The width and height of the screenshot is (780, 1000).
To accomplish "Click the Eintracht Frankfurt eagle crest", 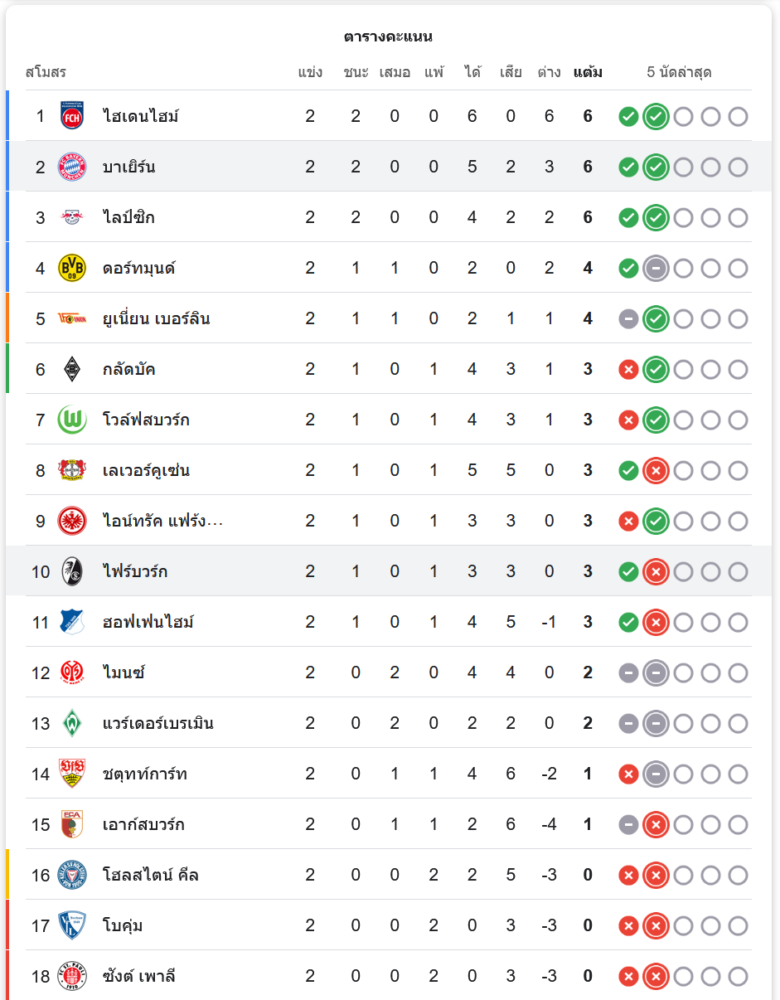I will pos(71,521).
